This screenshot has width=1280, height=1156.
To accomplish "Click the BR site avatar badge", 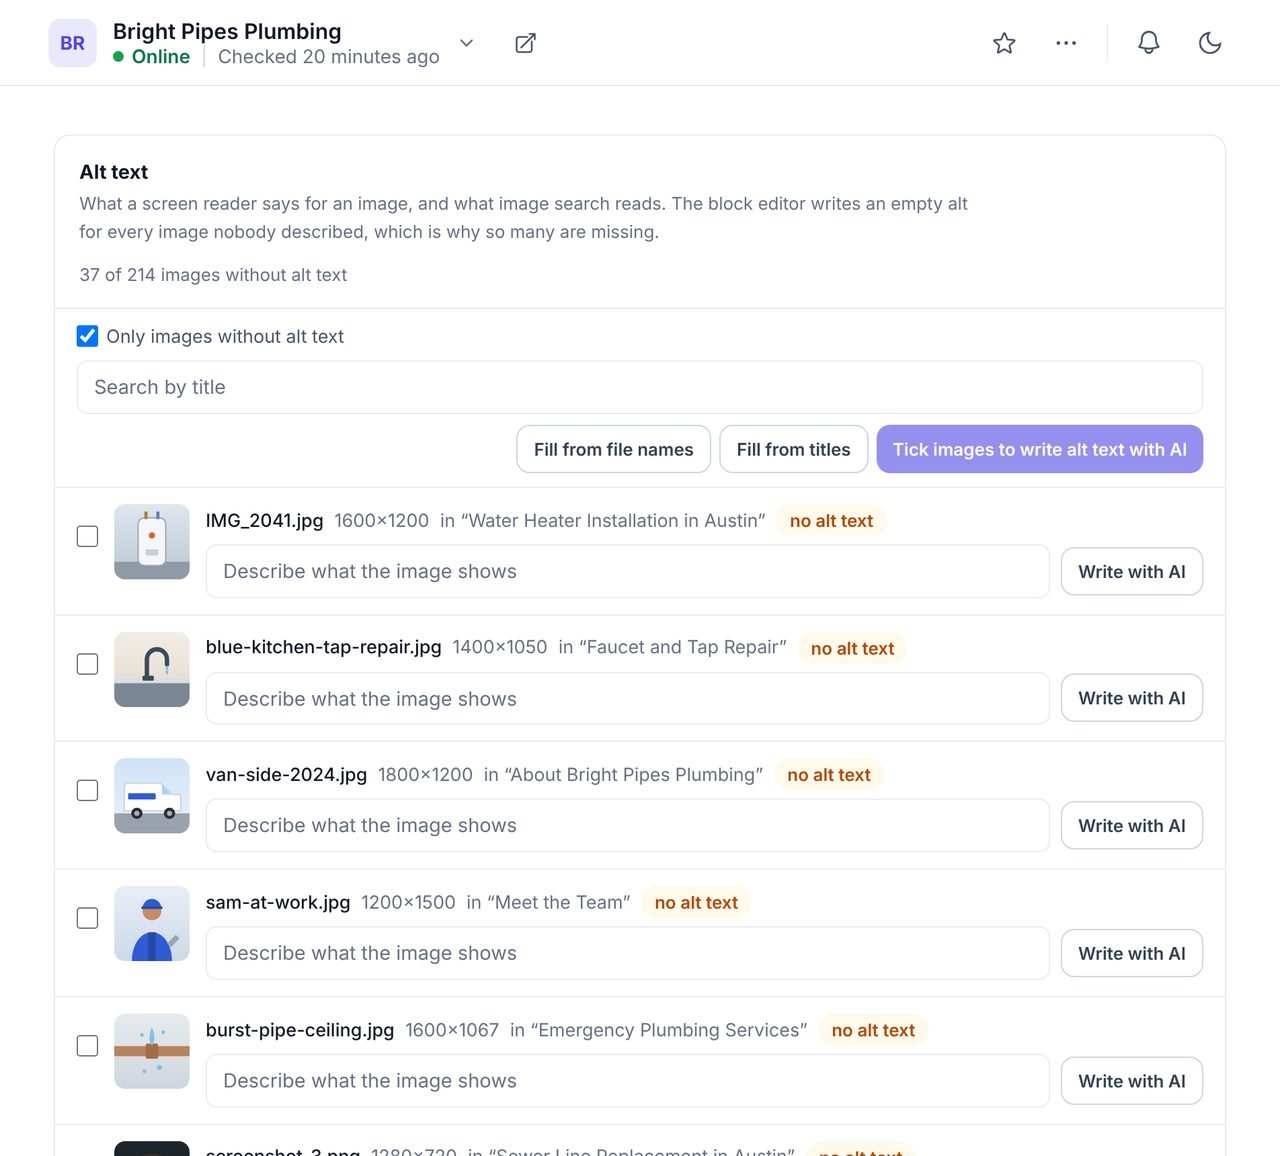I will coord(72,43).
